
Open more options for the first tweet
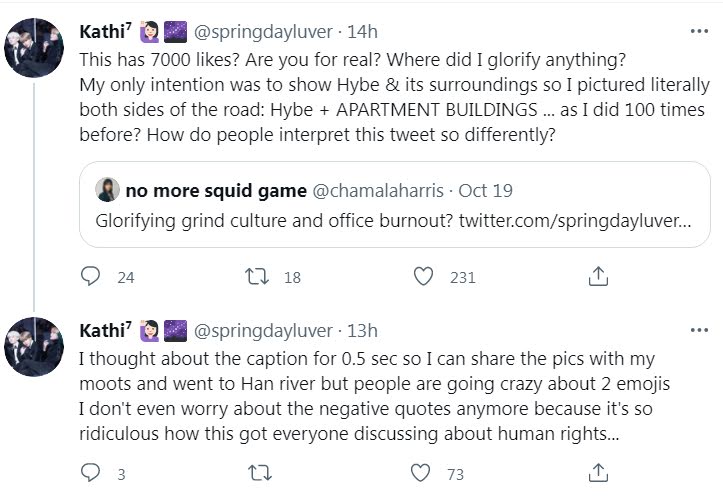pos(698,31)
